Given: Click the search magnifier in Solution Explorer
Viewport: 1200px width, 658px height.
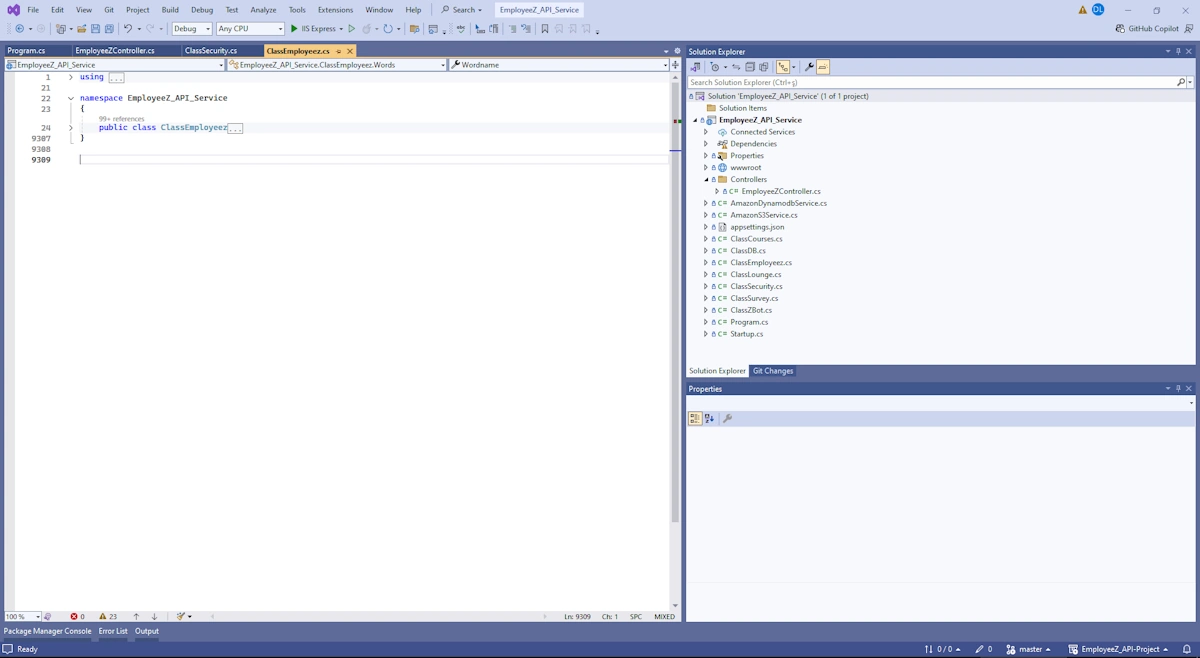Looking at the screenshot, I should (1181, 82).
